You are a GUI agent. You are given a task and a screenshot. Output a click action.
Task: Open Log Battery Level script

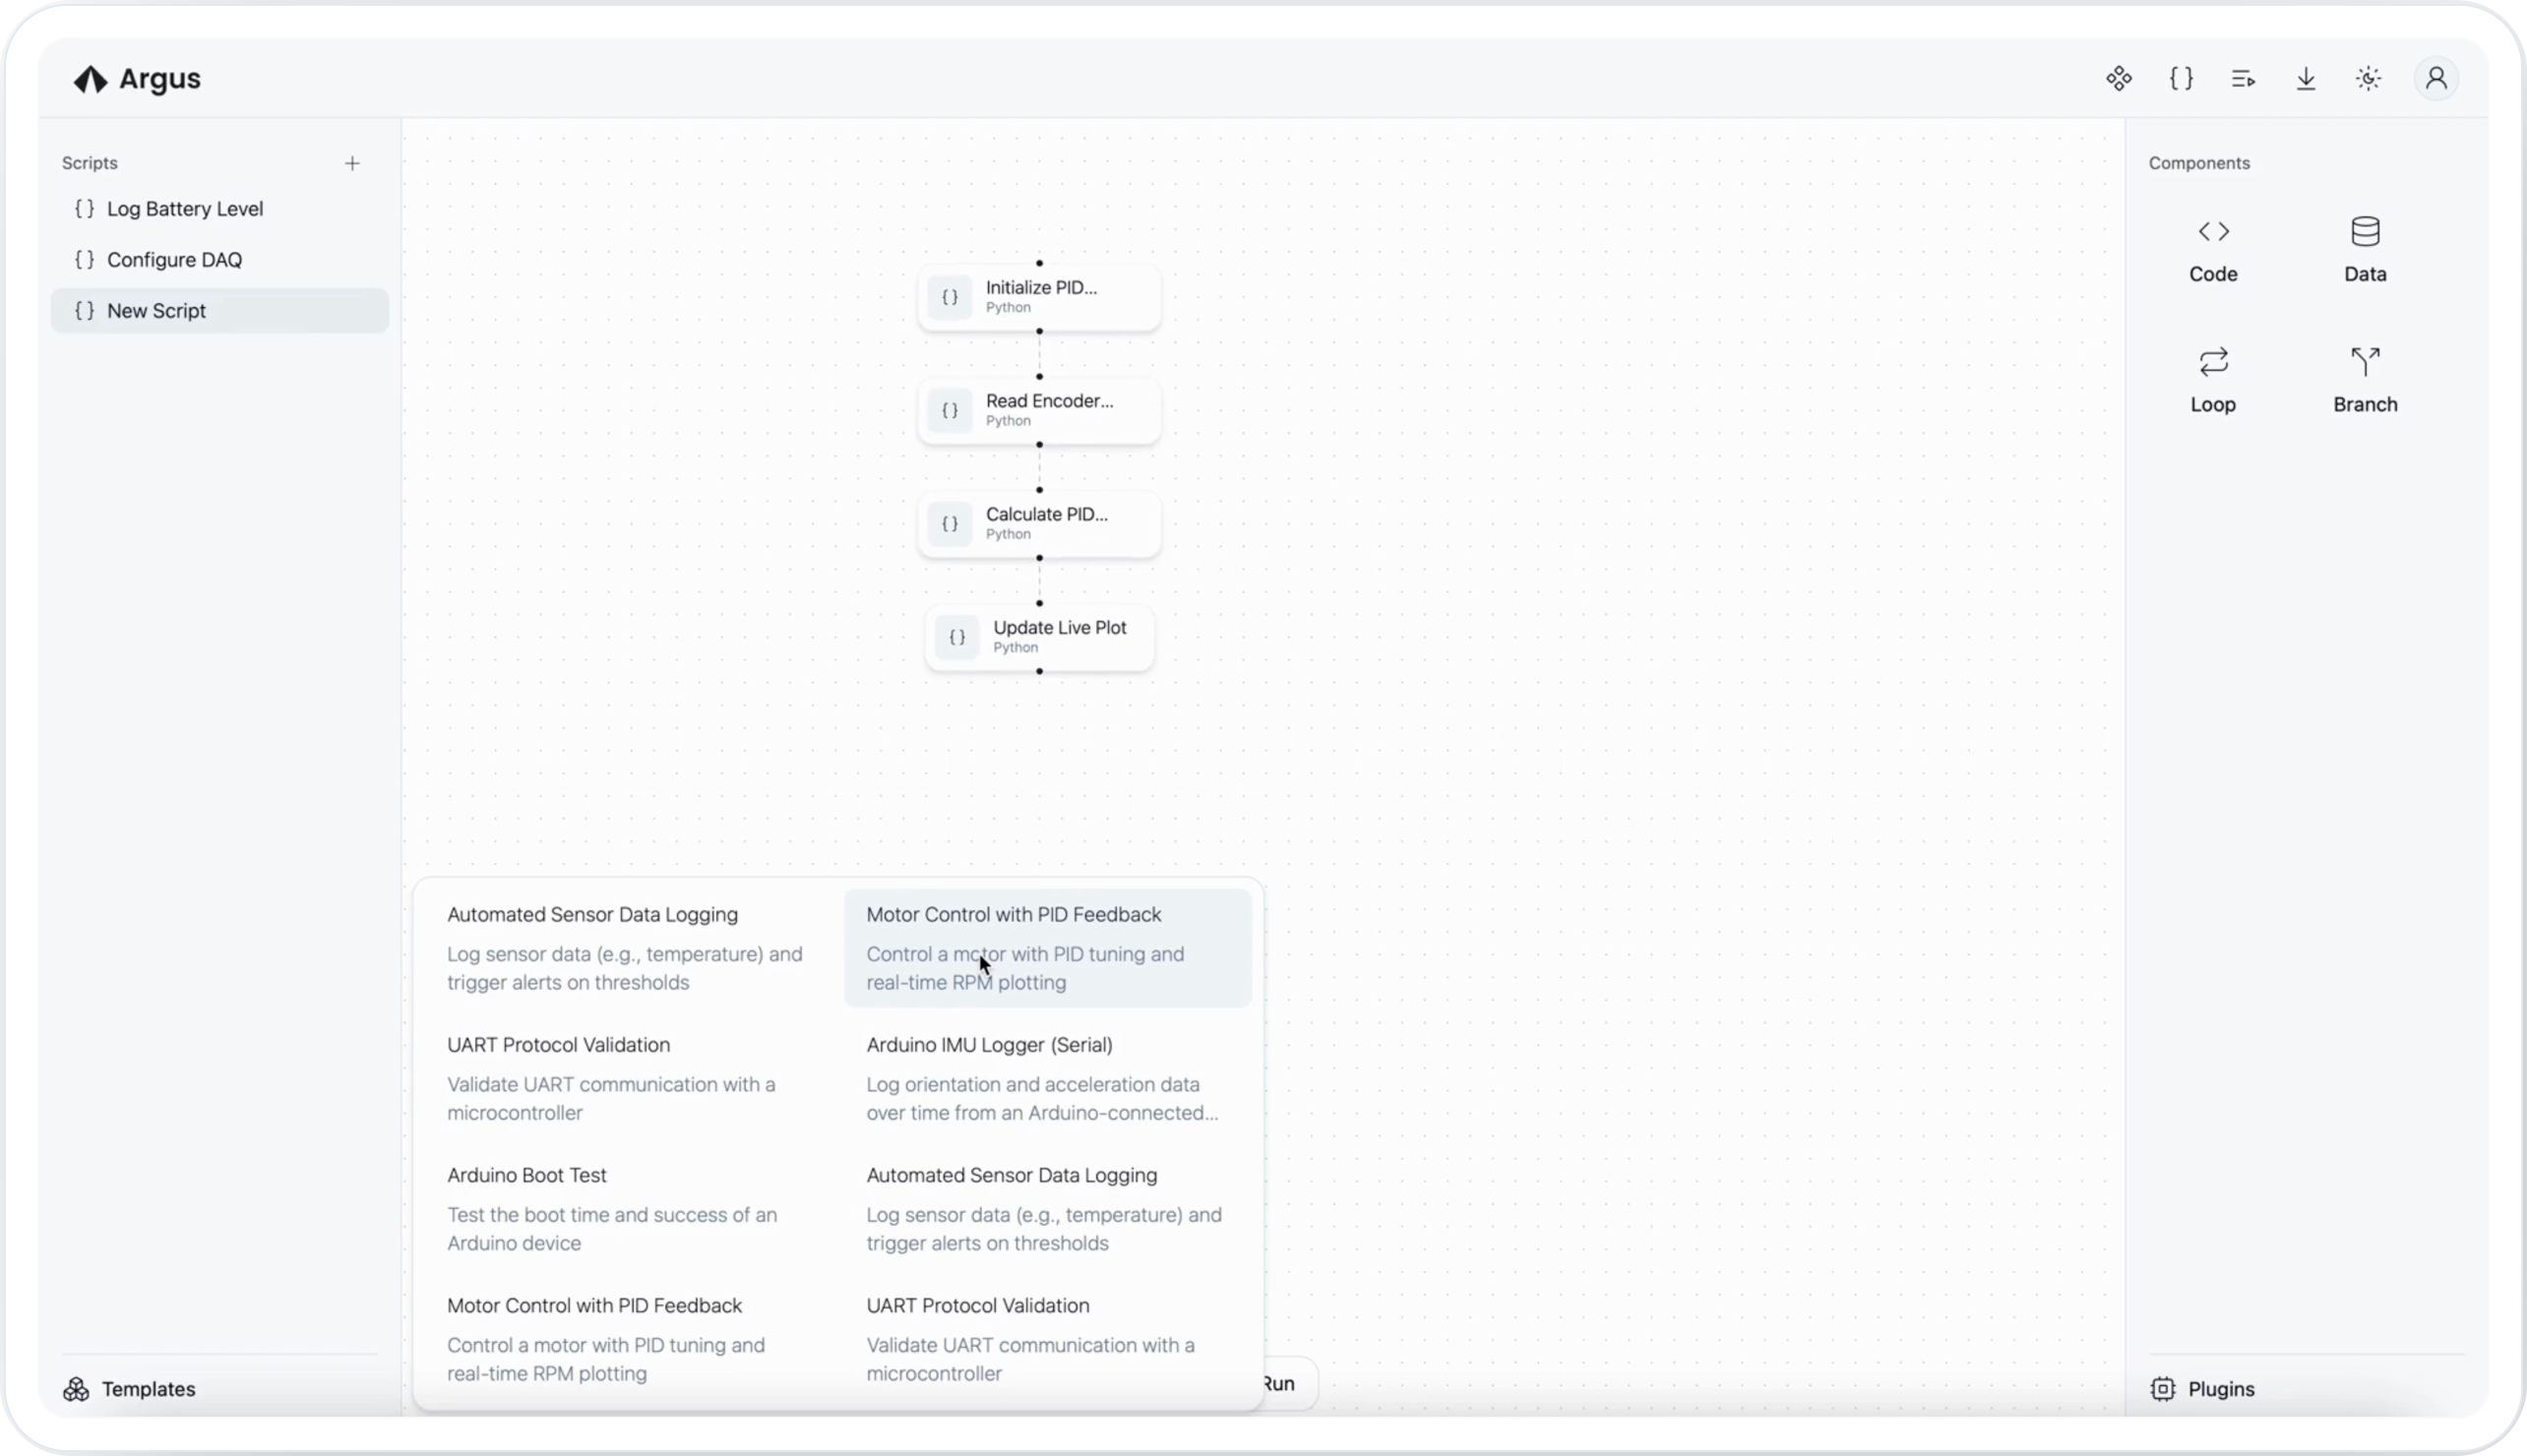(184, 209)
